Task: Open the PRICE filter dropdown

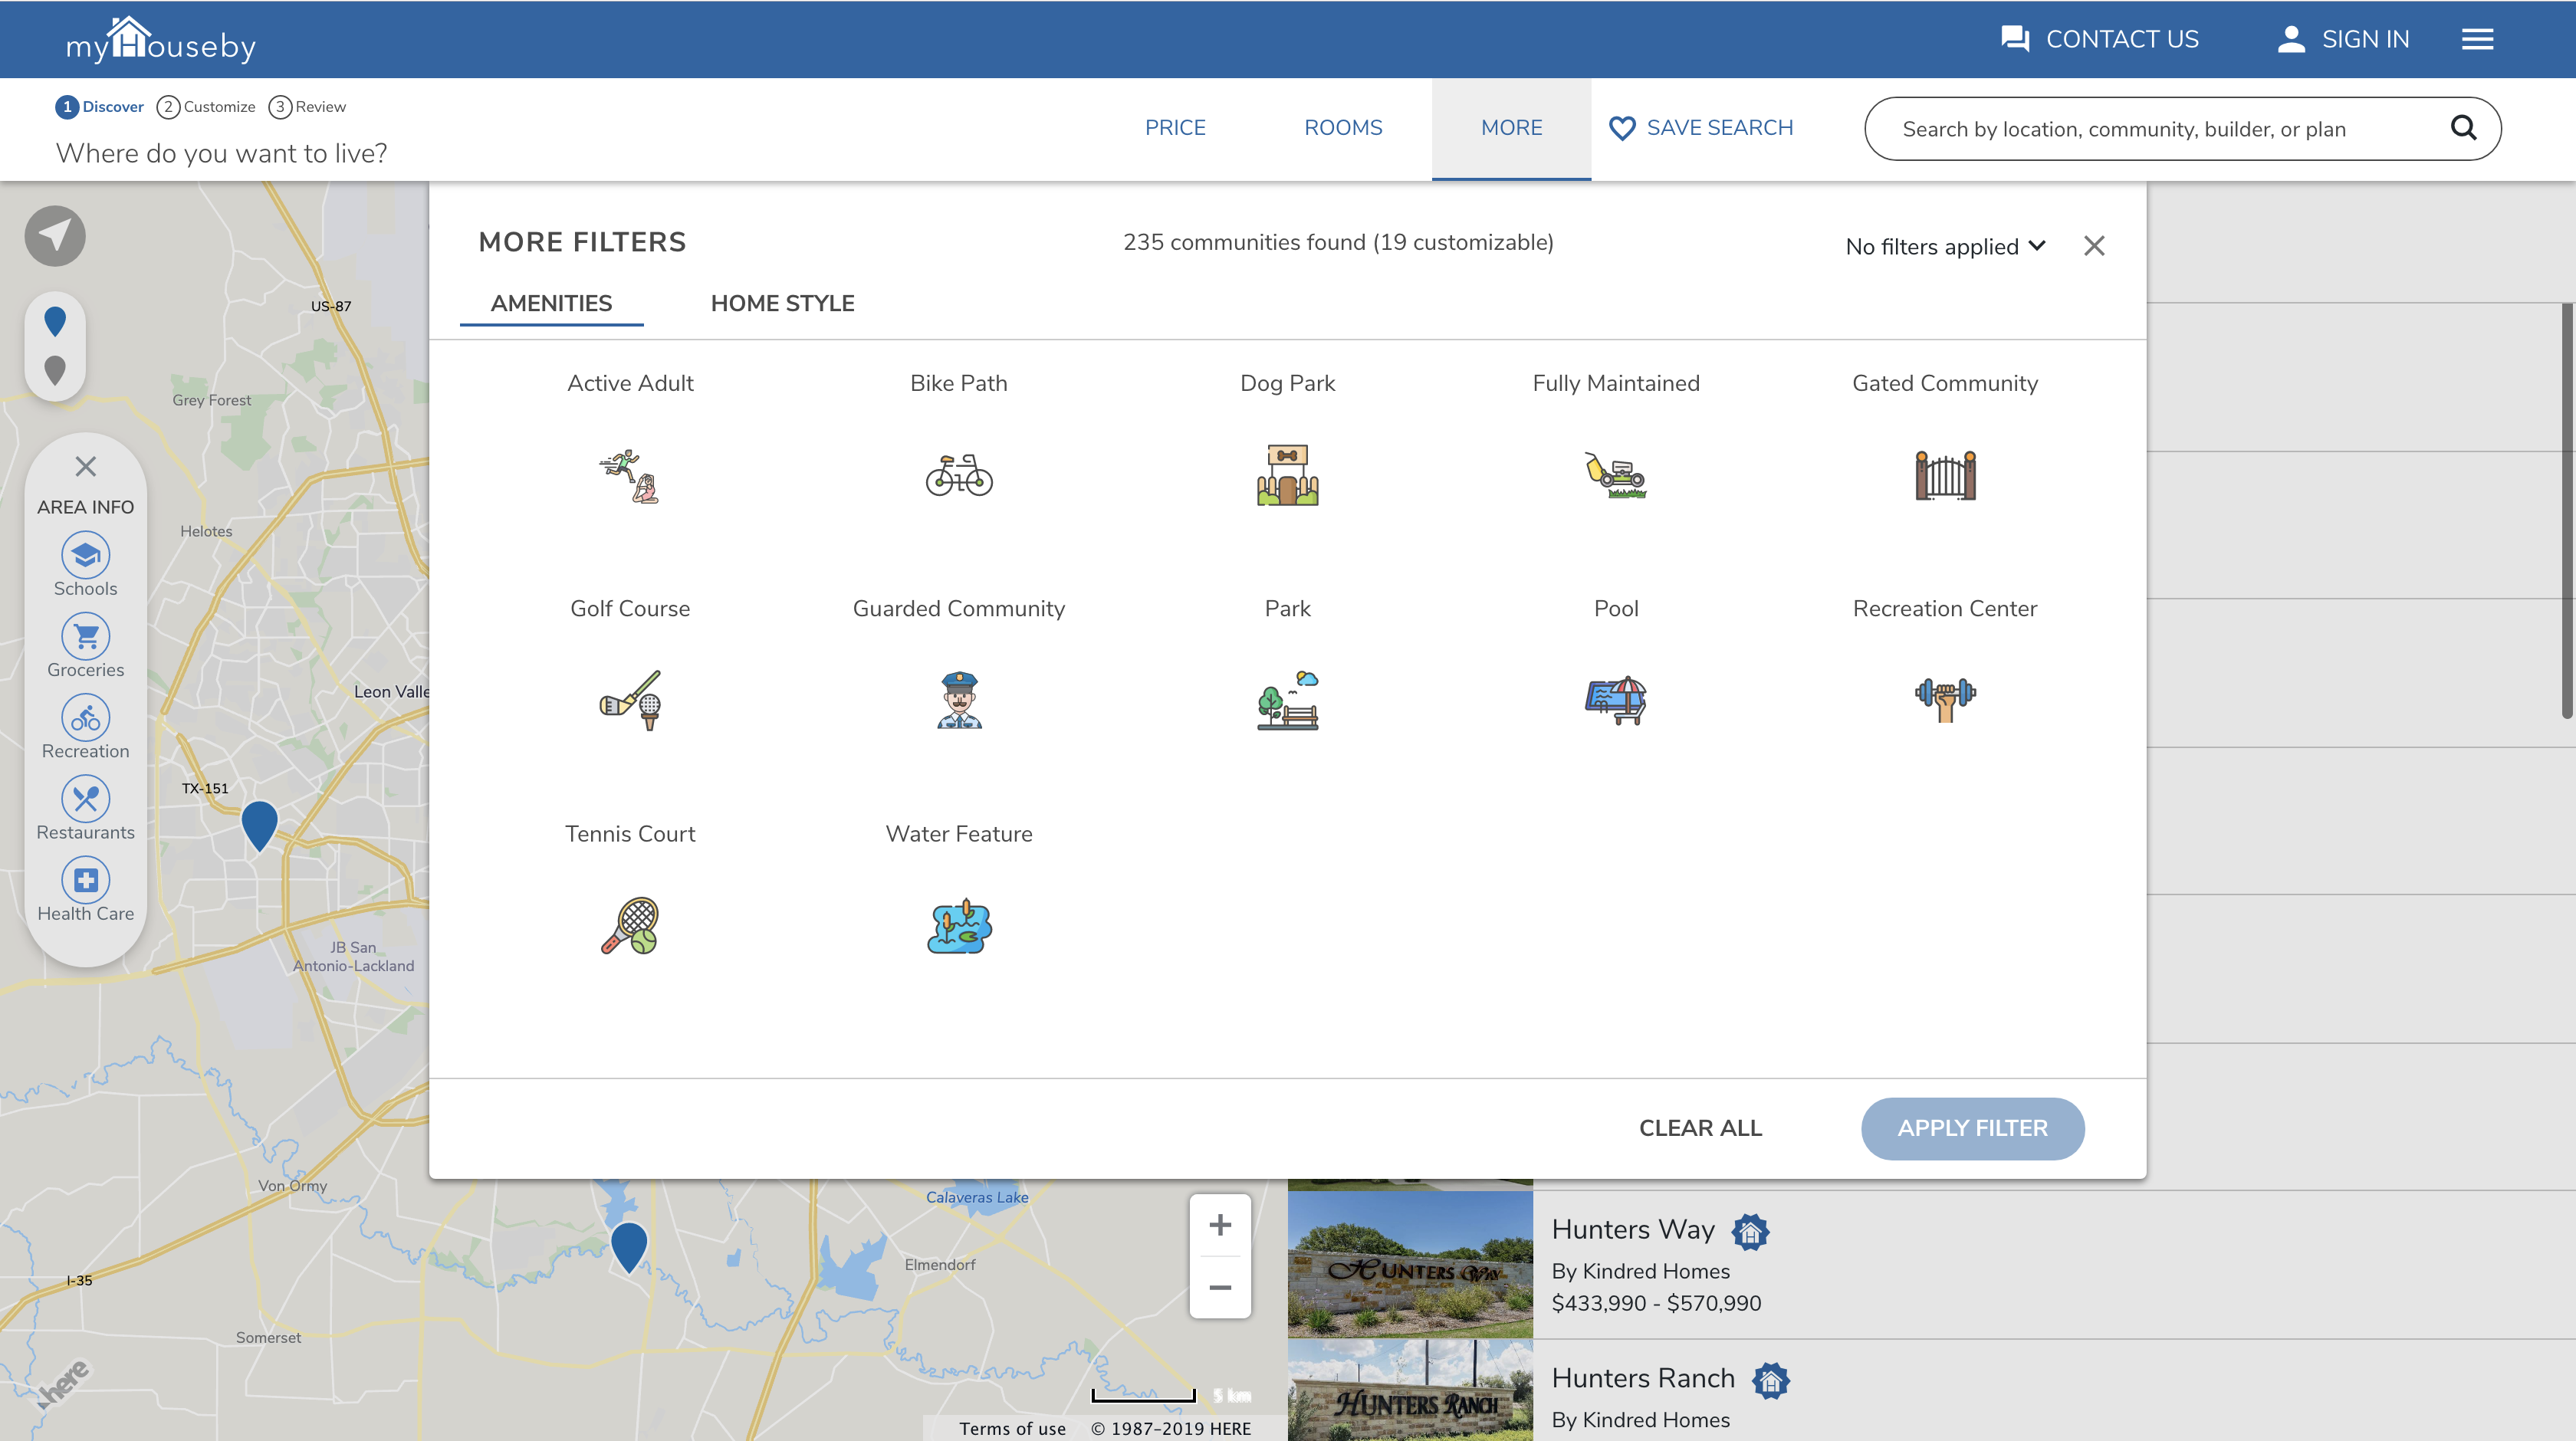Action: [1175, 128]
